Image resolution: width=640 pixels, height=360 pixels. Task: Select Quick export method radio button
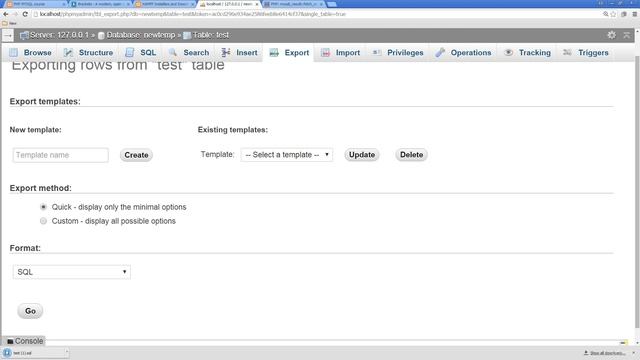tap(43, 207)
